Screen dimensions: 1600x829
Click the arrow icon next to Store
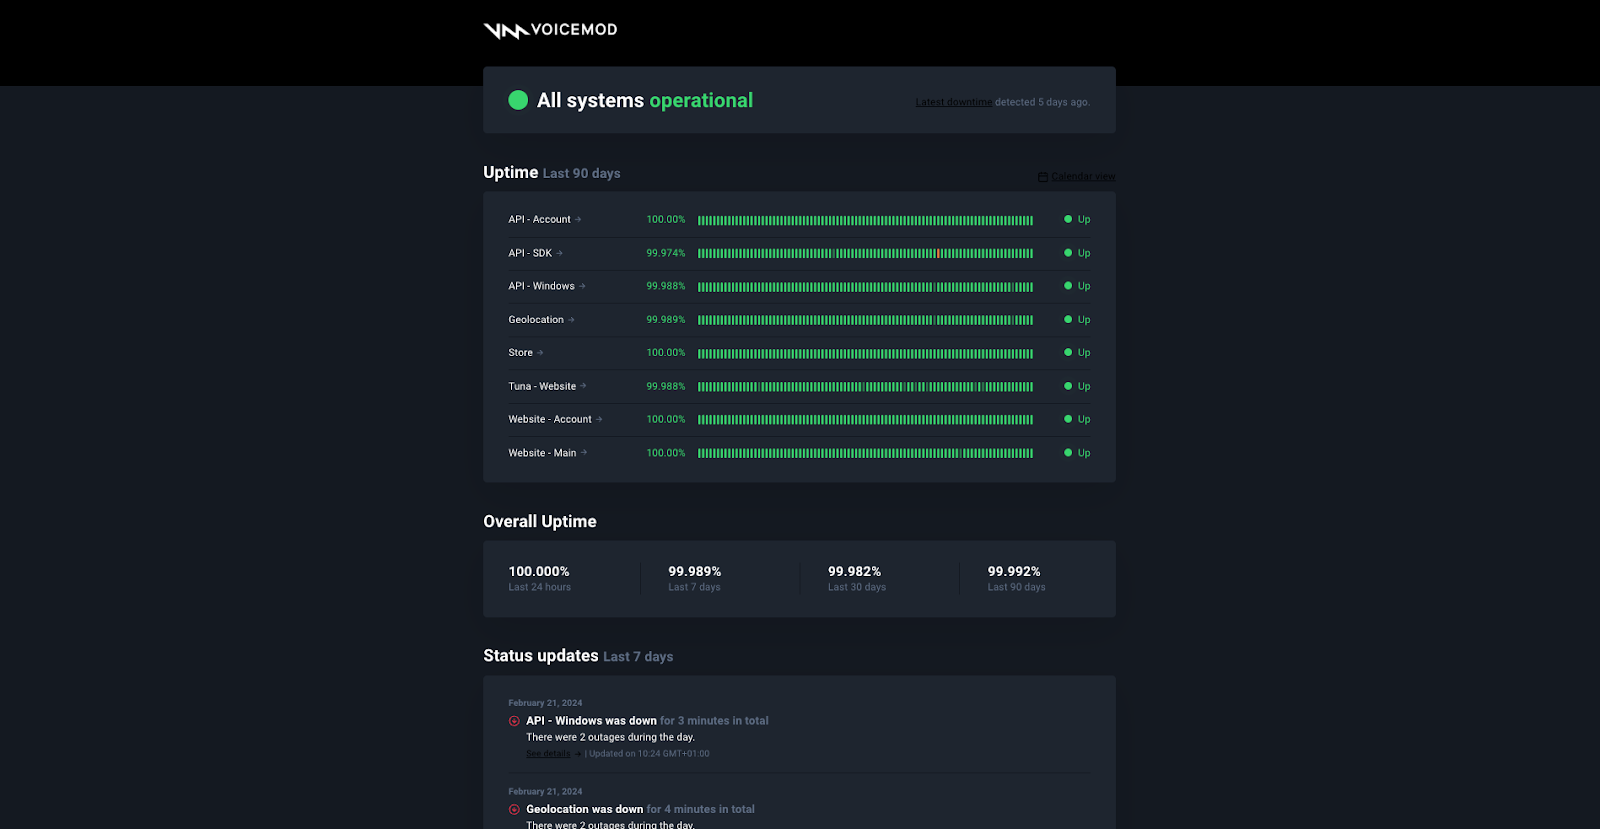[540, 353]
